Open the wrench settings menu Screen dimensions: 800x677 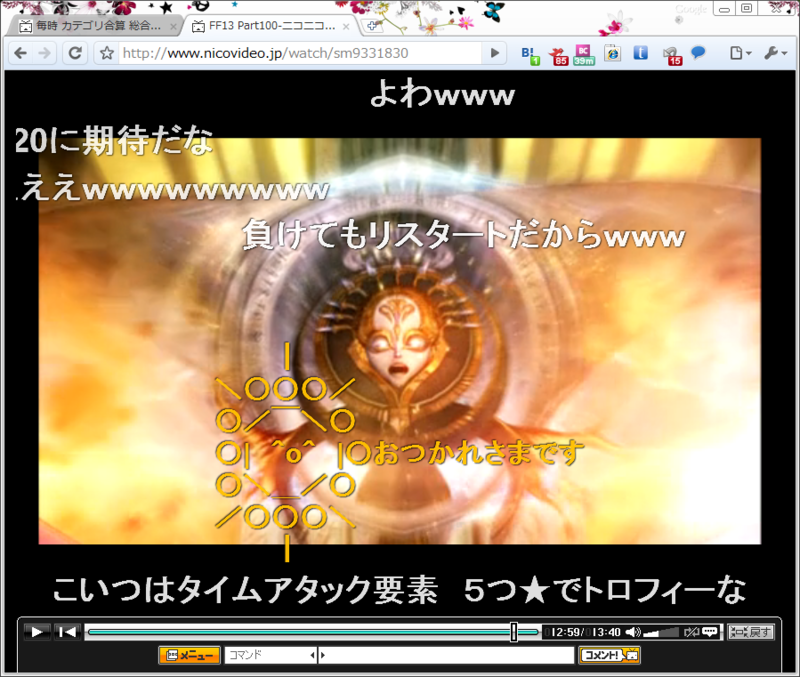pyautogui.click(x=776, y=53)
